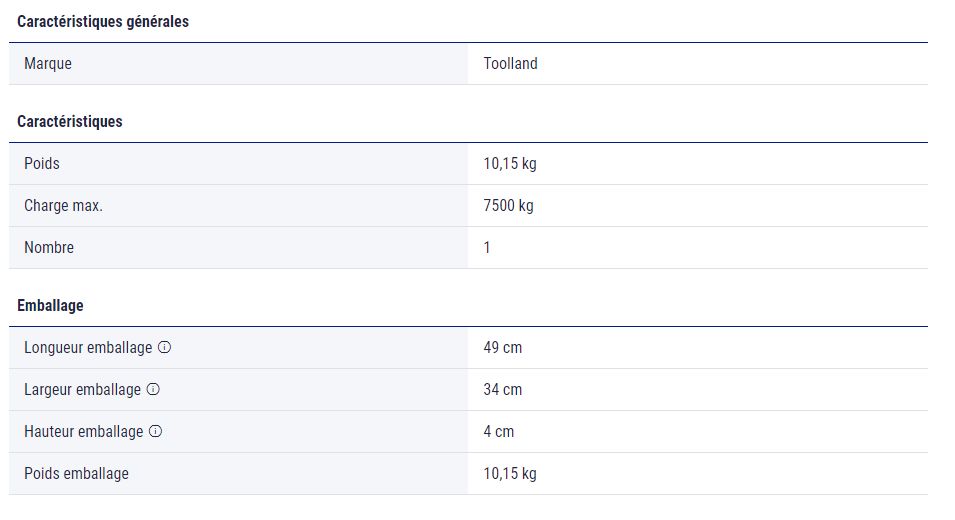Select the Toolland brand value
This screenshot has width=955, height=520.
pos(510,64)
